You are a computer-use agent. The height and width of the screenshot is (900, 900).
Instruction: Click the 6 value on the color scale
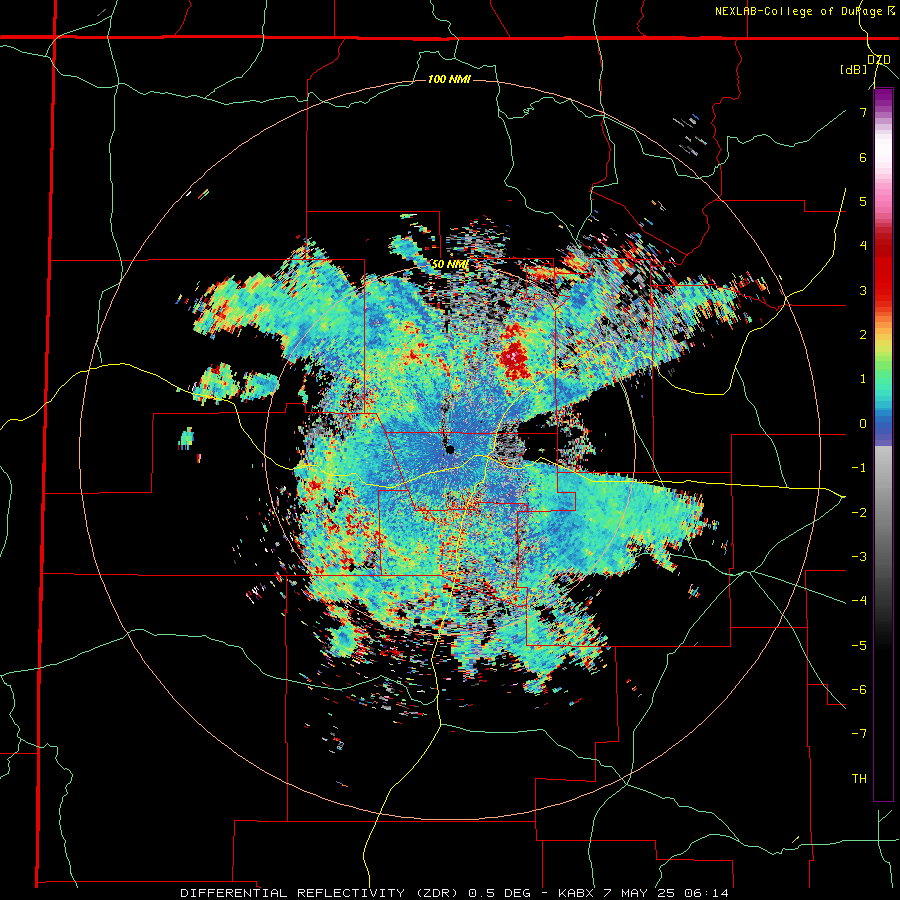tap(863, 157)
